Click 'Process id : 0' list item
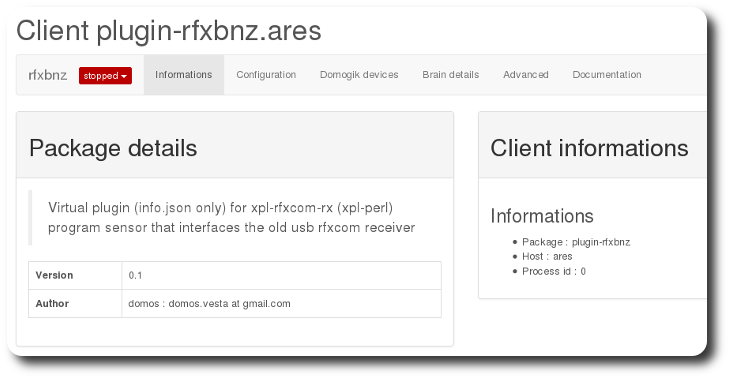 [x=554, y=271]
